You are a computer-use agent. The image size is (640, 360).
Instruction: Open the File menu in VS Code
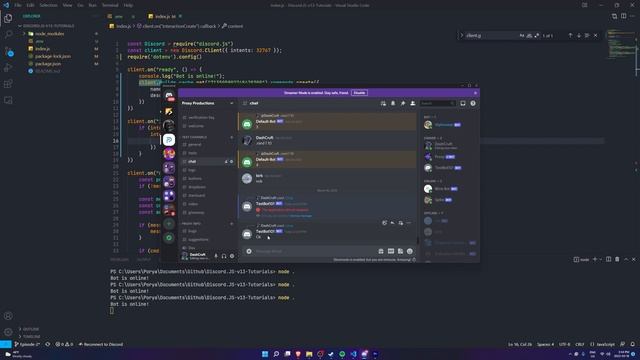point(18,5)
